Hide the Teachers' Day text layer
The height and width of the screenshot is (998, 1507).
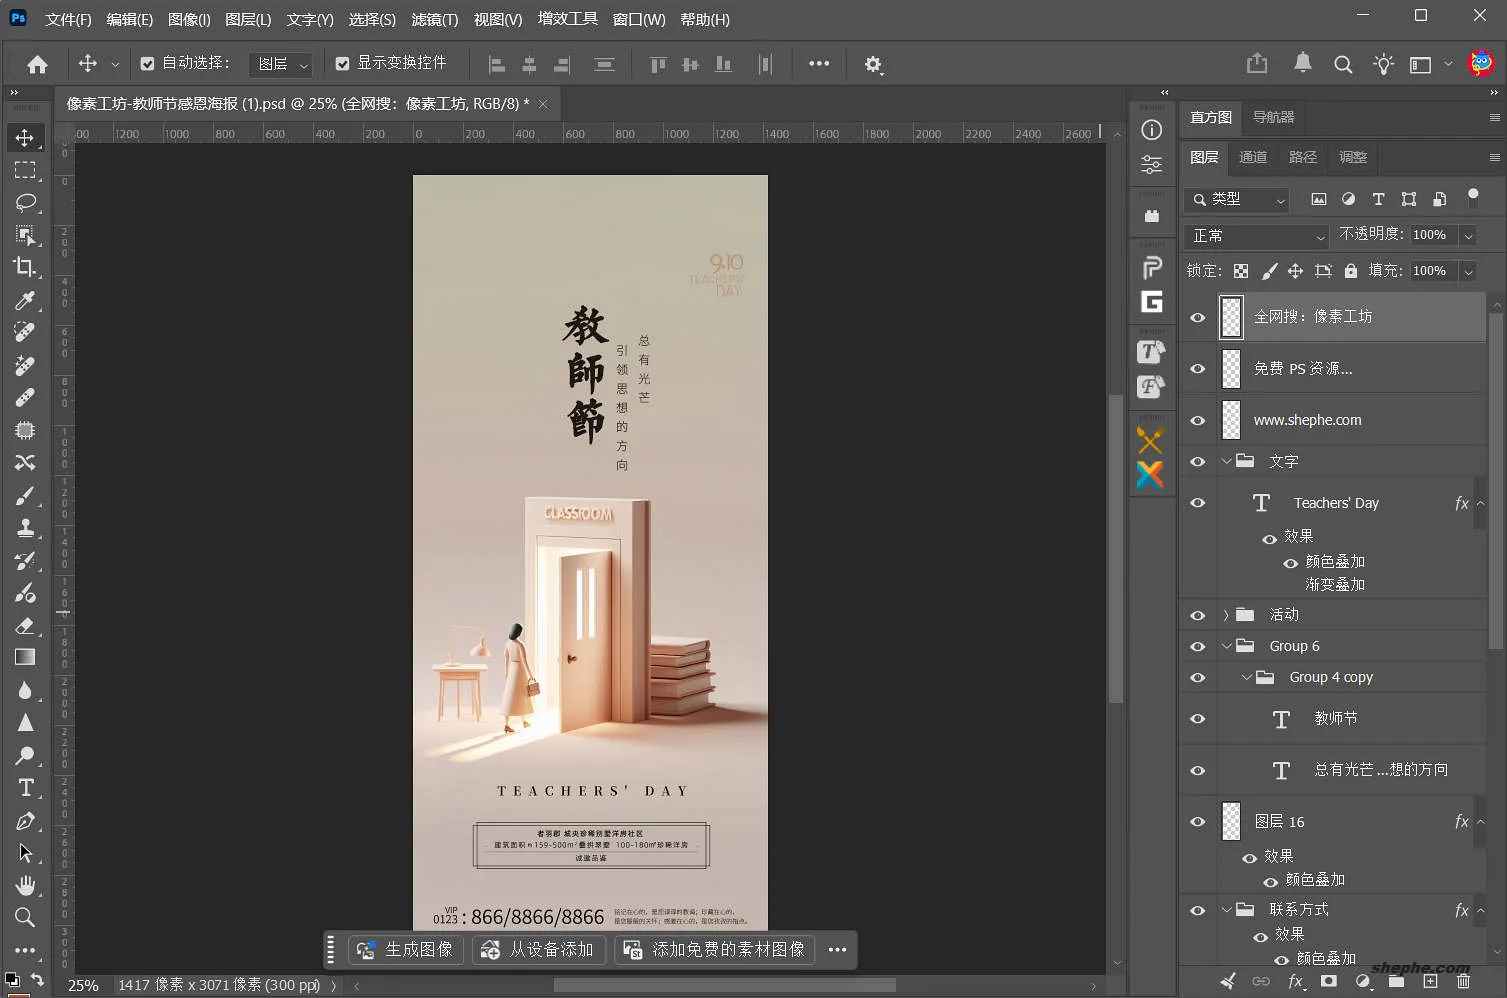(1198, 503)
